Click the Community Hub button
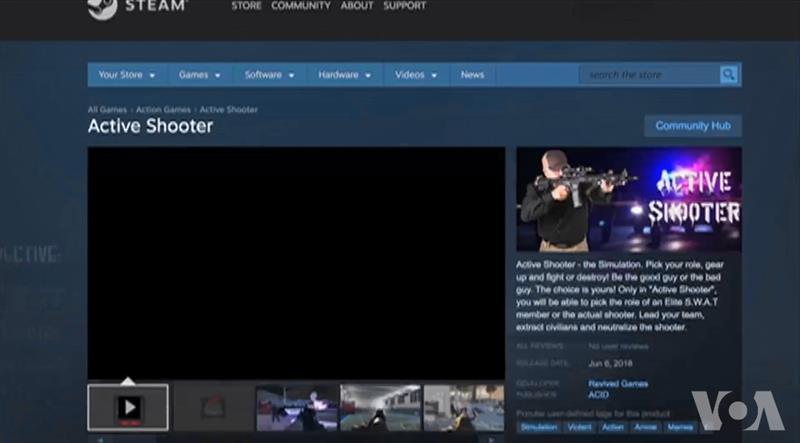This screenshot has height=443, width=800. (x=693, y=126)
